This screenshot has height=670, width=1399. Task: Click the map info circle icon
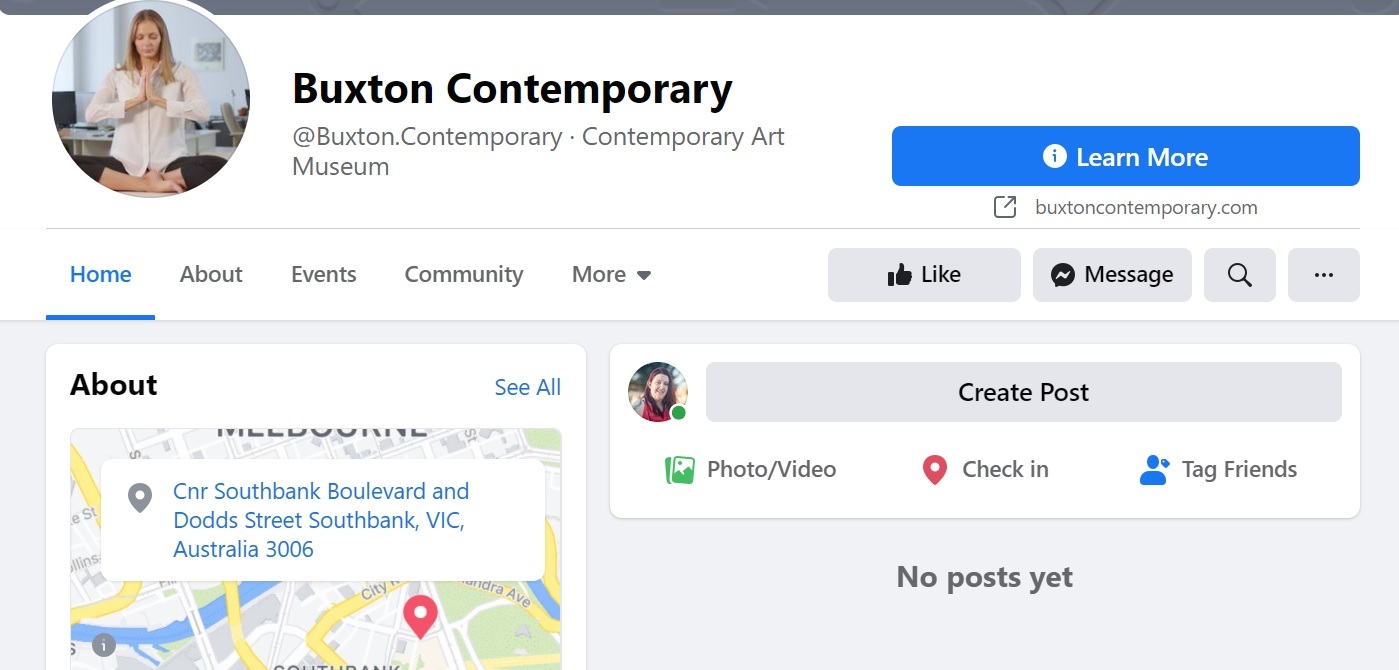104,645
